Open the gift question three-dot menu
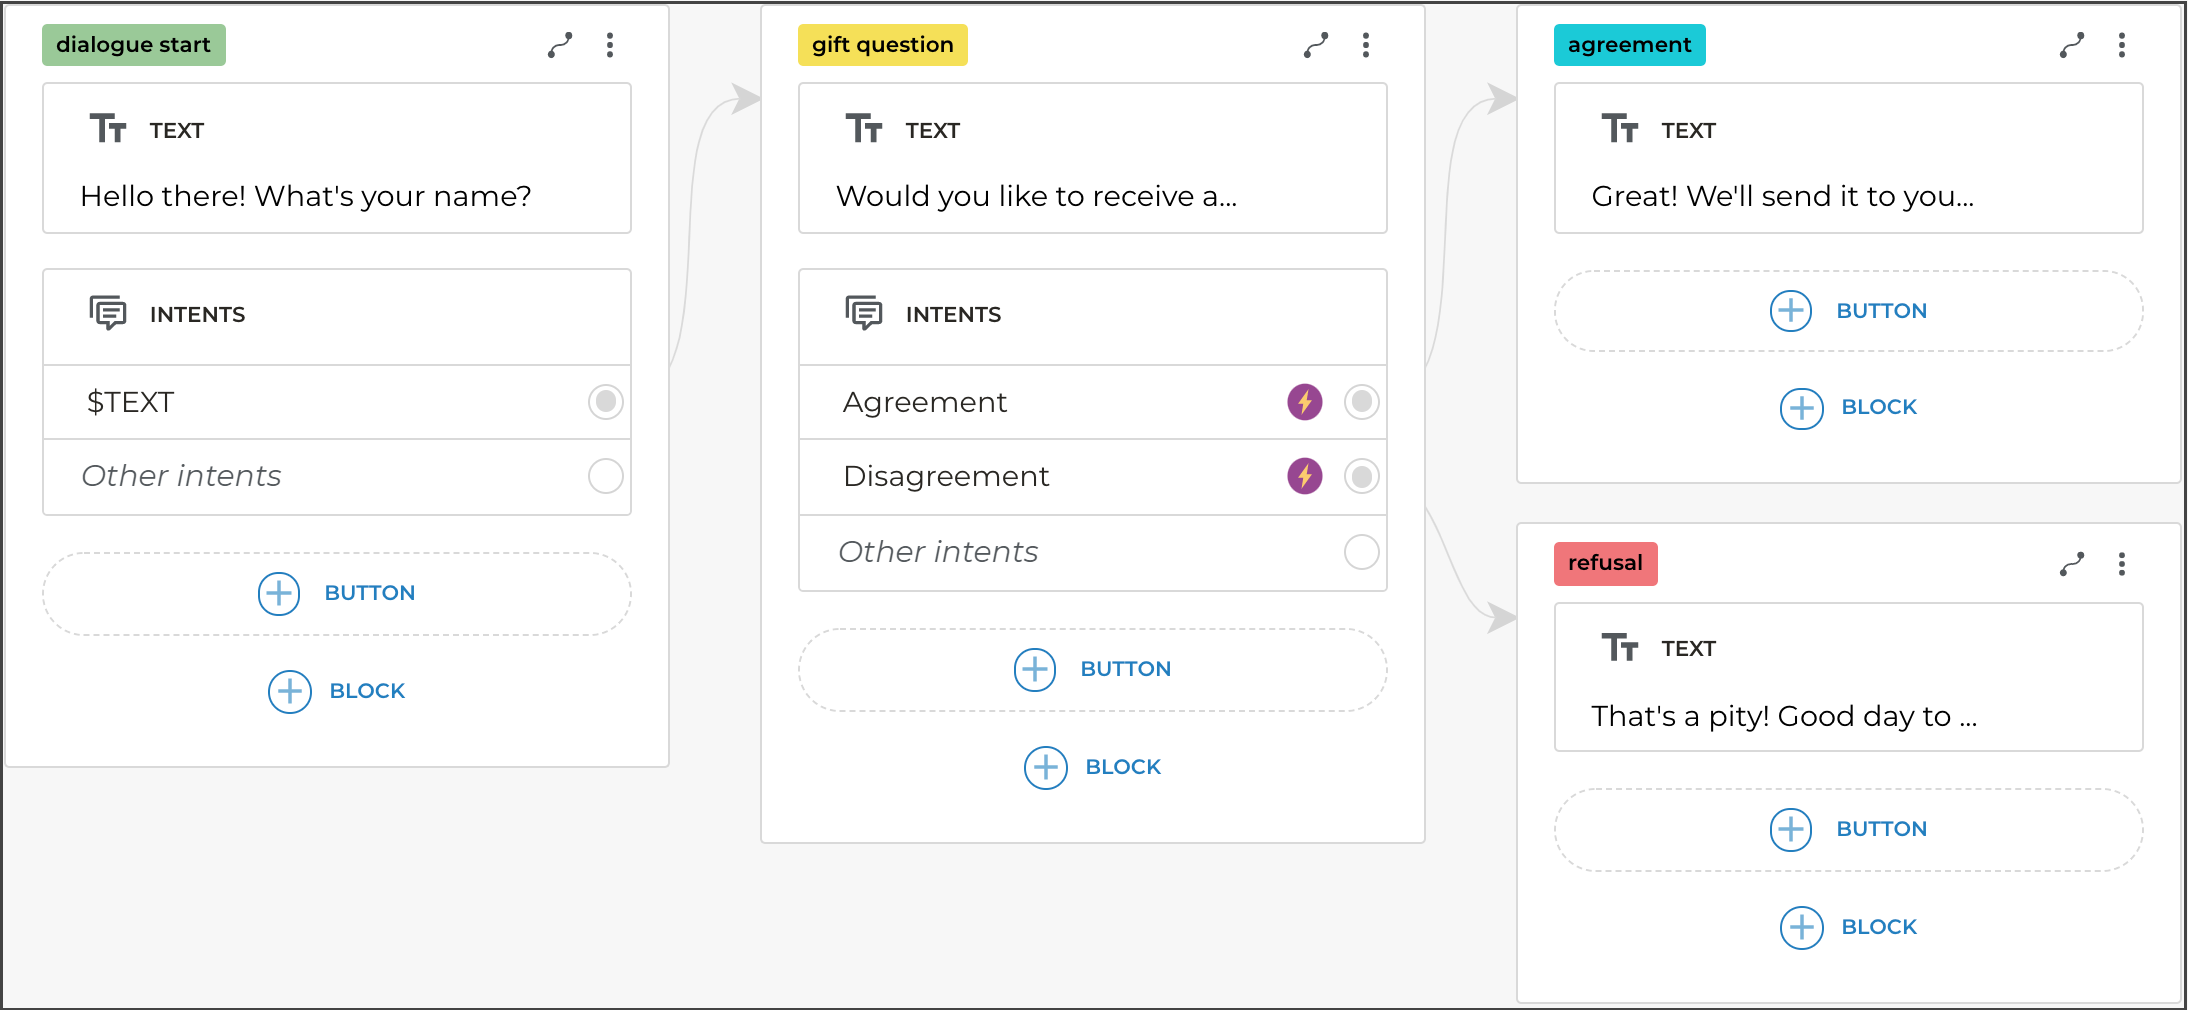The width and height of the screenshot is (2188, 1010). tap(1366, 45)
